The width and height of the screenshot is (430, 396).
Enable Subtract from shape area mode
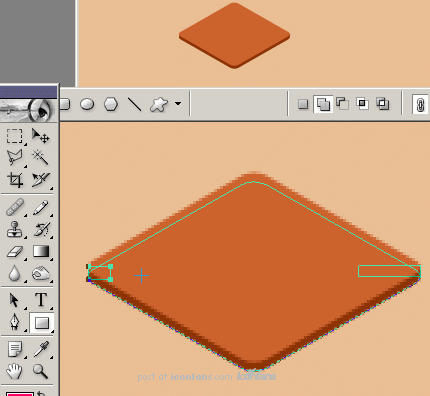pos(342,103)
